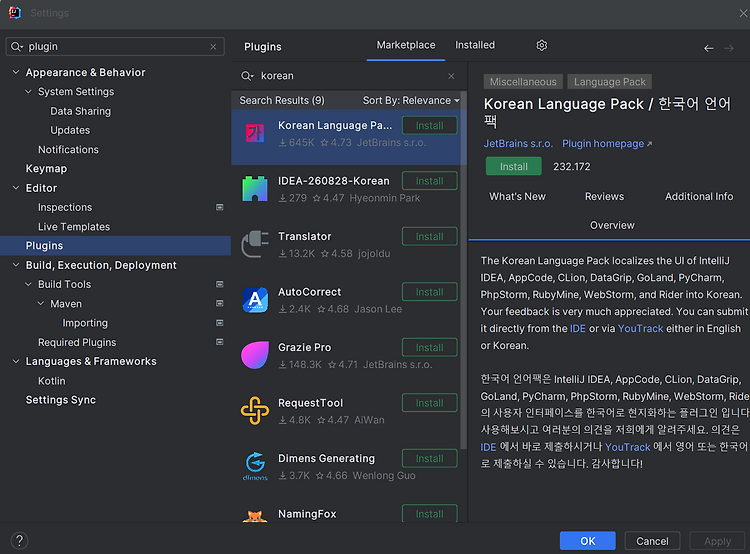Screen dimensions: 750x554
Task: Click the Cancel button
Action: [652, 541]
